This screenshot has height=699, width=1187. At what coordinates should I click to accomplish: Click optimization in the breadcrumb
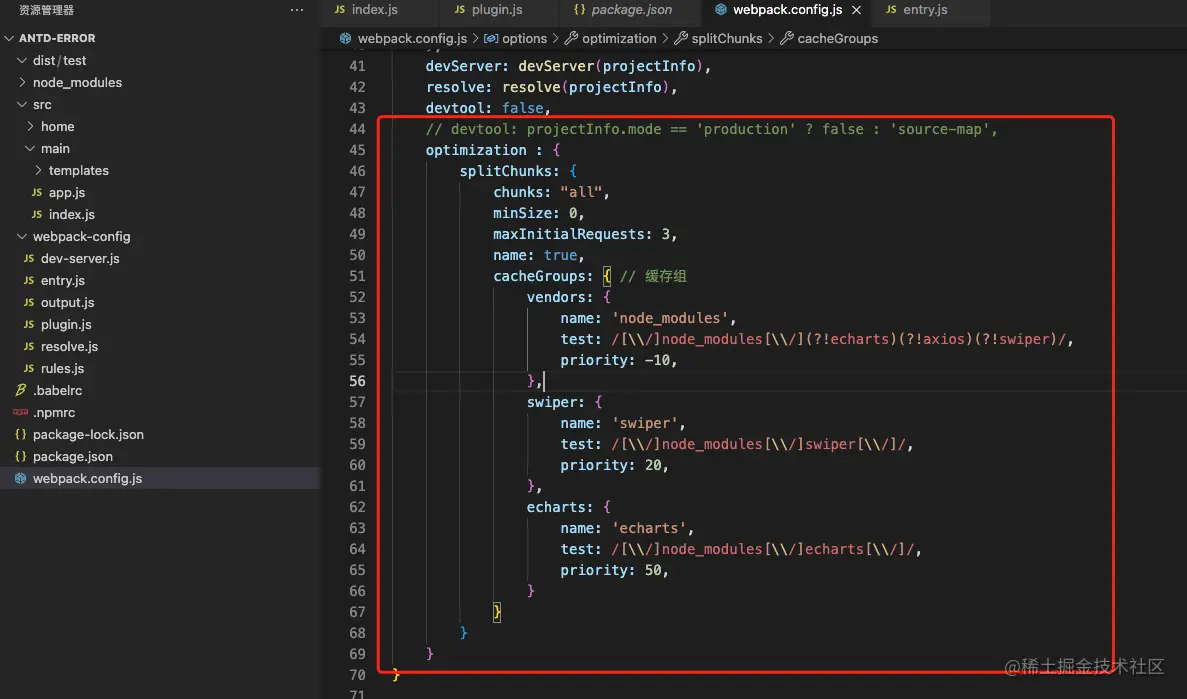coord(619,39)
